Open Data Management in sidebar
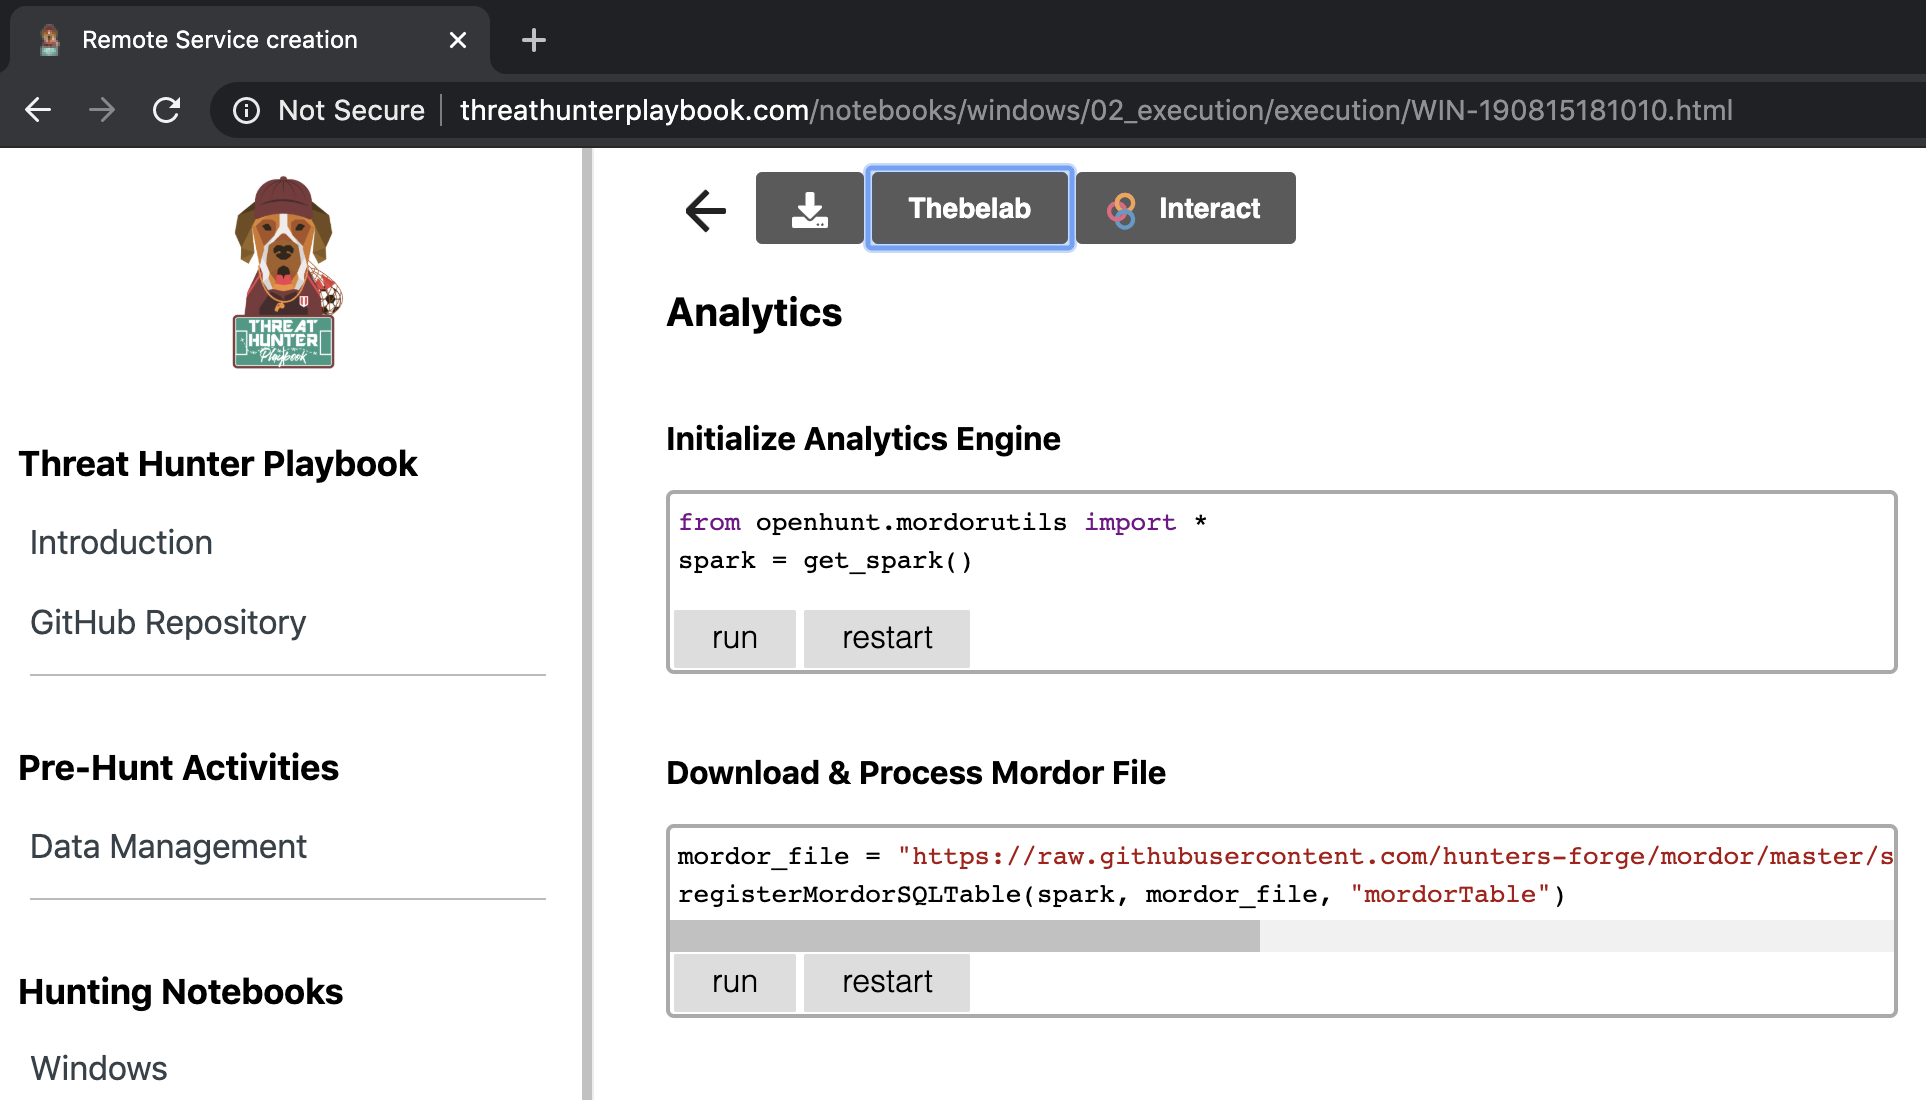1926x1100 pixels. (168, 847)
